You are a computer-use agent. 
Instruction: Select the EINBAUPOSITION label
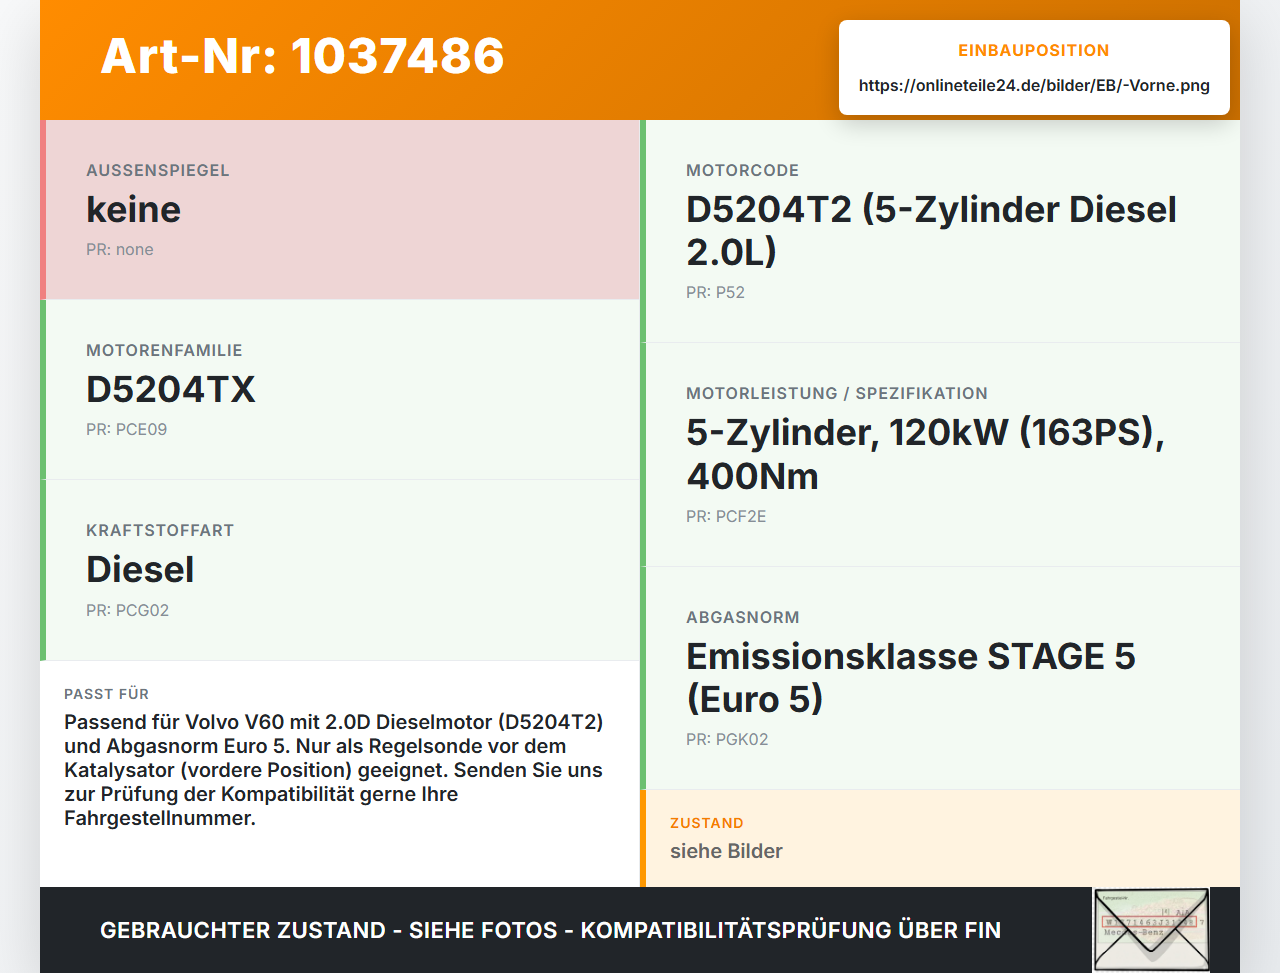[x=1034, y=51]
